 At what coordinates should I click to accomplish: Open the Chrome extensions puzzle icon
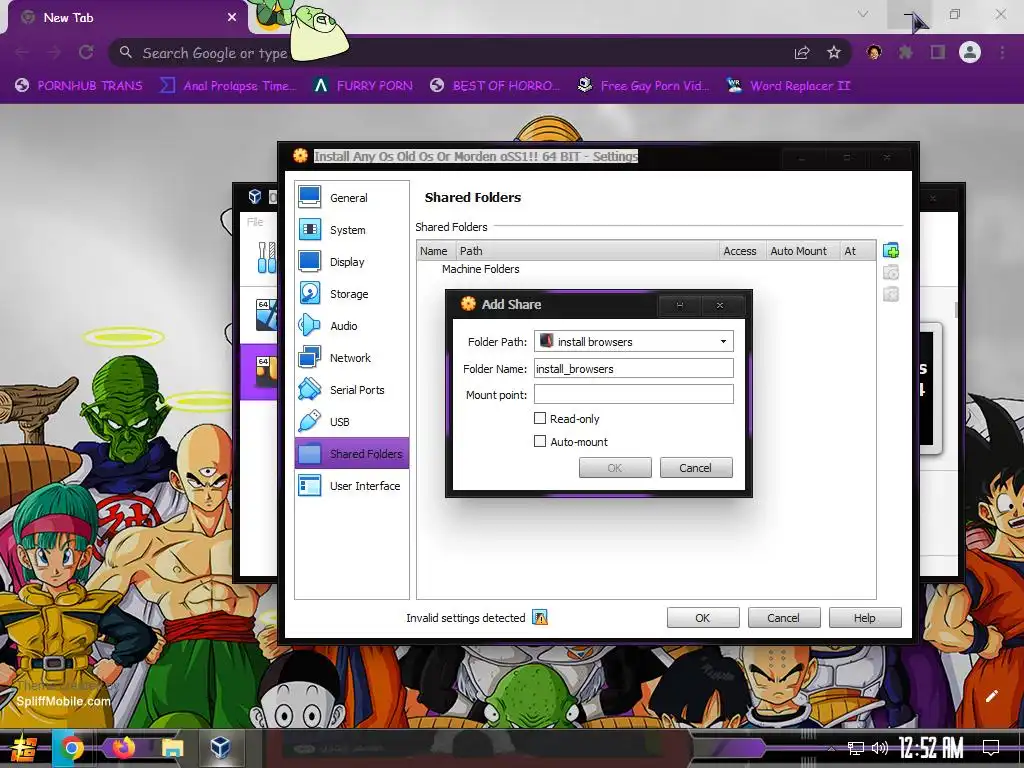906,52
